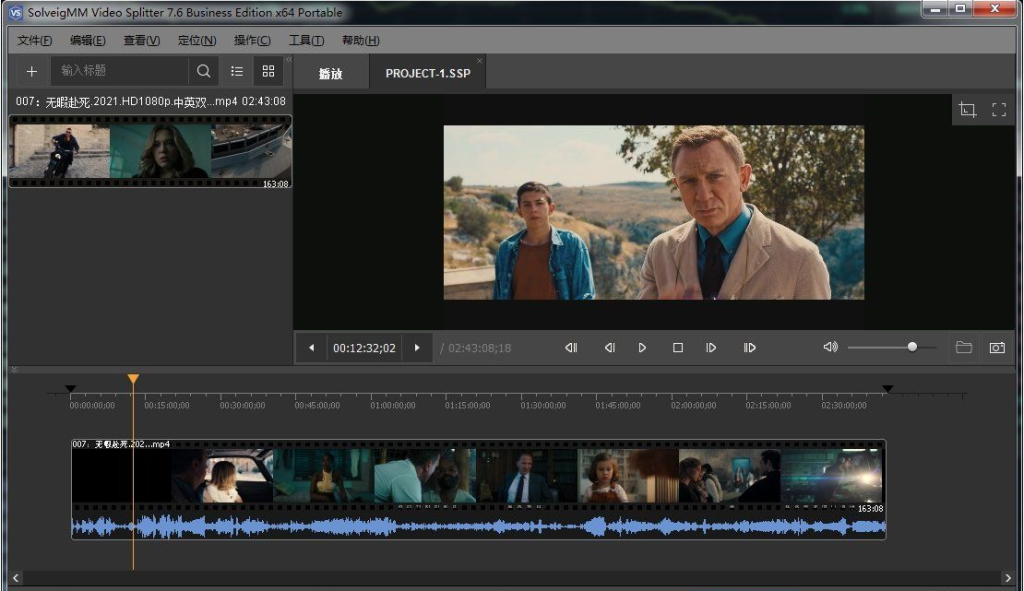
Task: Open the 编辑(E) menu
Action: coord(88,40)
